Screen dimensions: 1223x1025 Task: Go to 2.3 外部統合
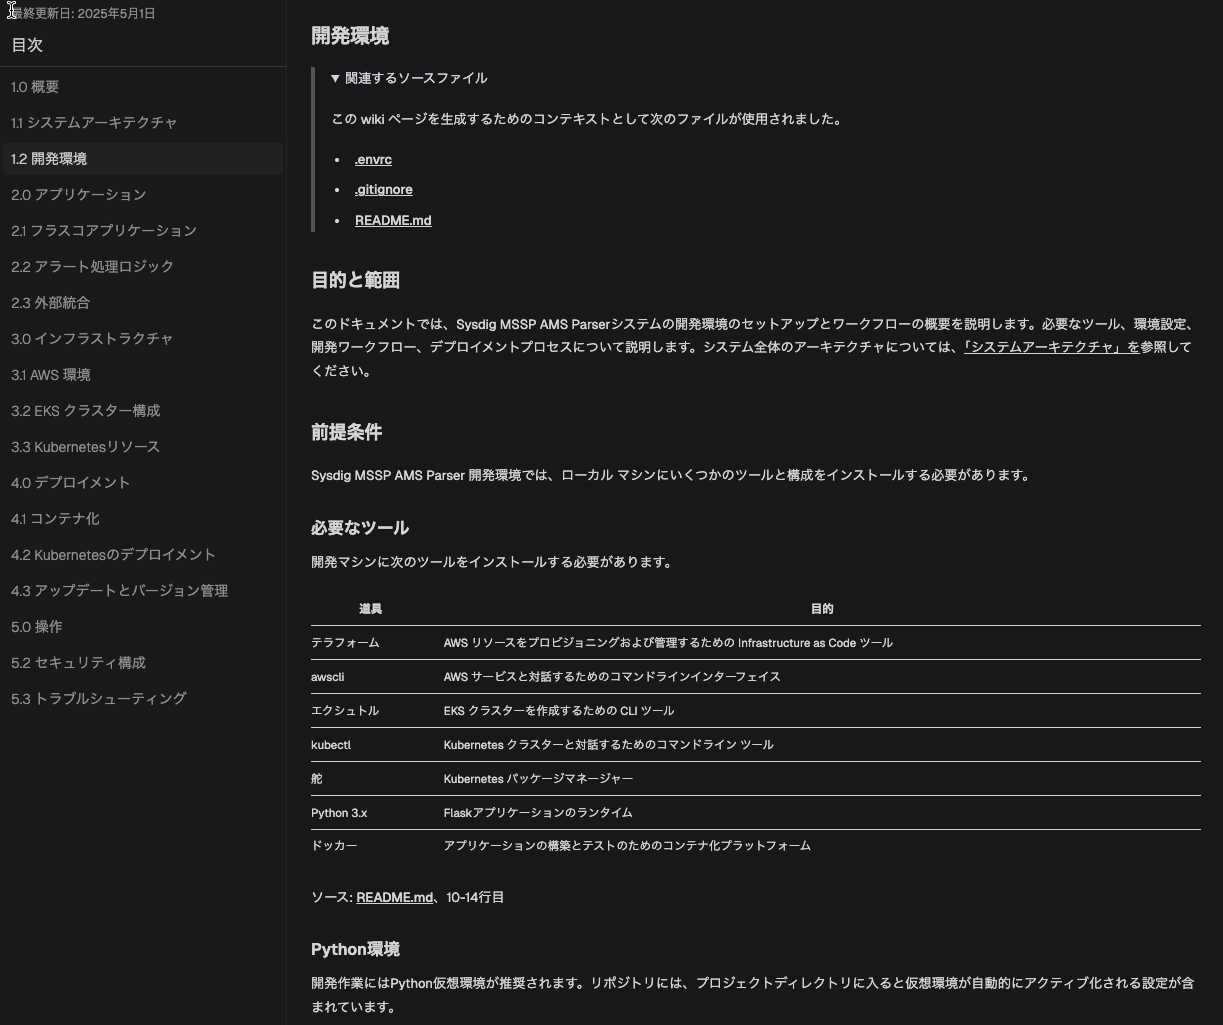pyautogui.click(x=142, y=303)
